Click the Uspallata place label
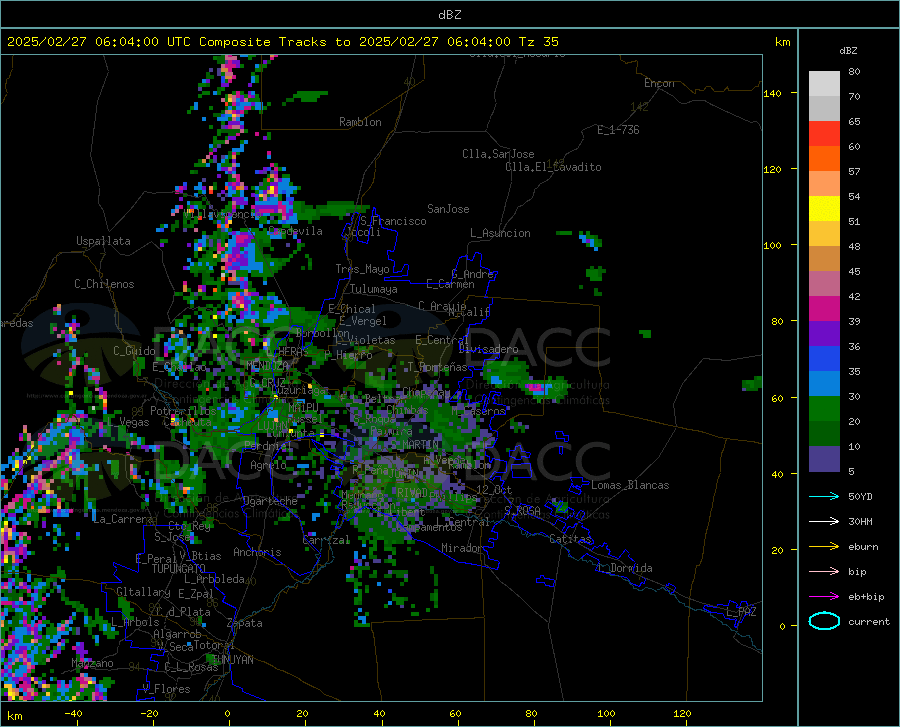This screenshot has width=900, height=727. point(103,241)
